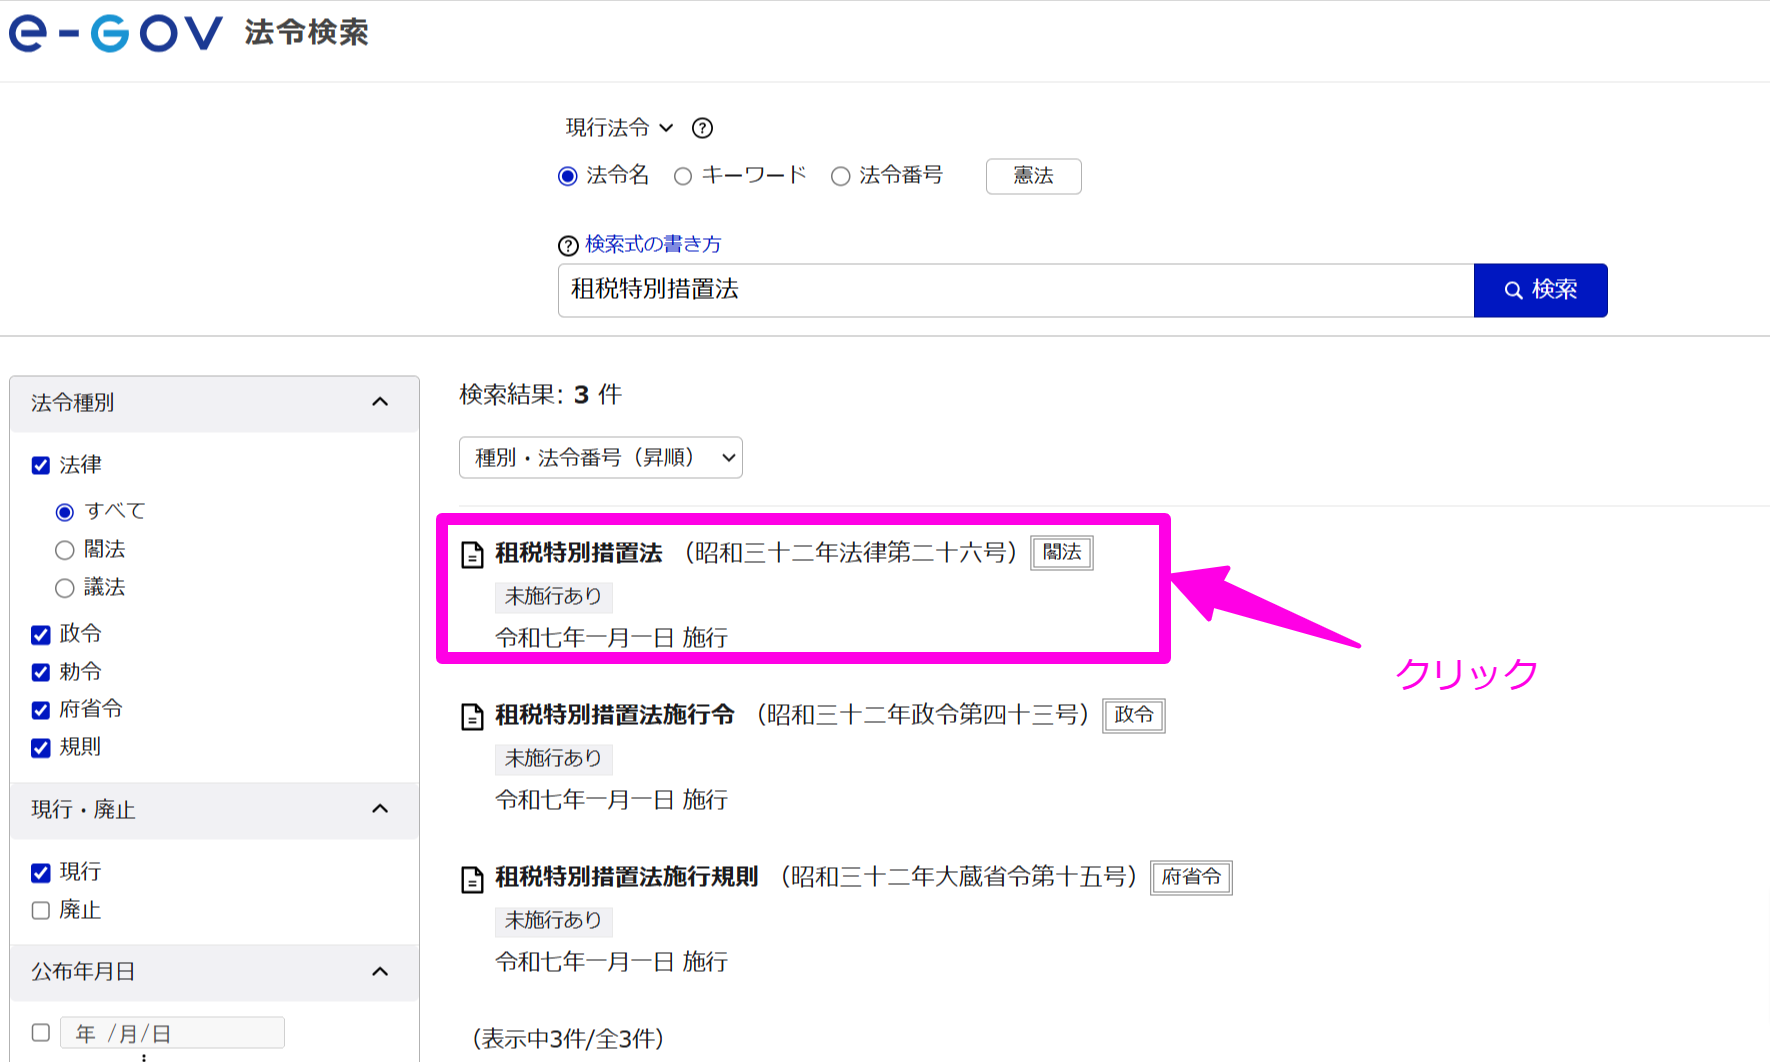1770x1062 pixels.
Task: Check the 廃止 checkbox
Action: pos(41,910)
